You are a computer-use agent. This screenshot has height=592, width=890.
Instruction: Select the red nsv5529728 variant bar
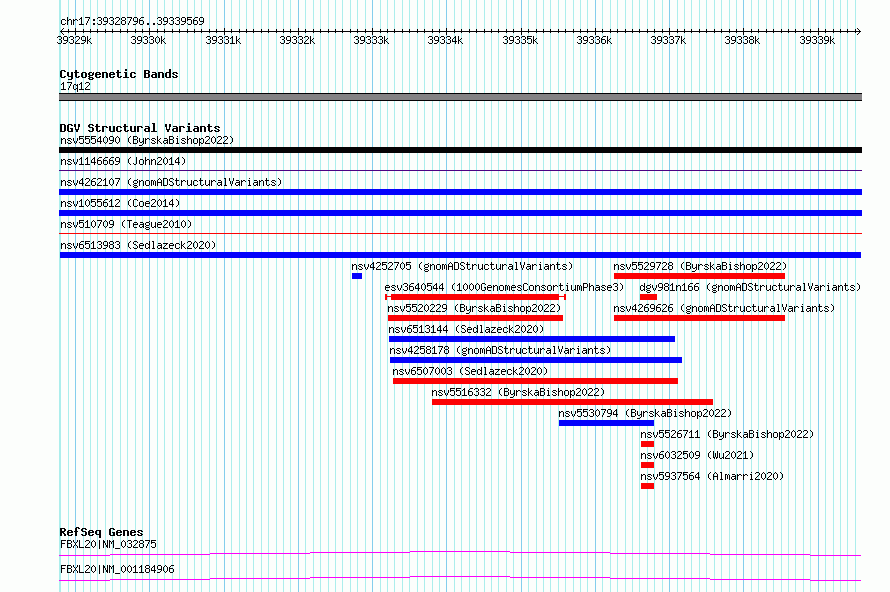(x=699, y=276)
